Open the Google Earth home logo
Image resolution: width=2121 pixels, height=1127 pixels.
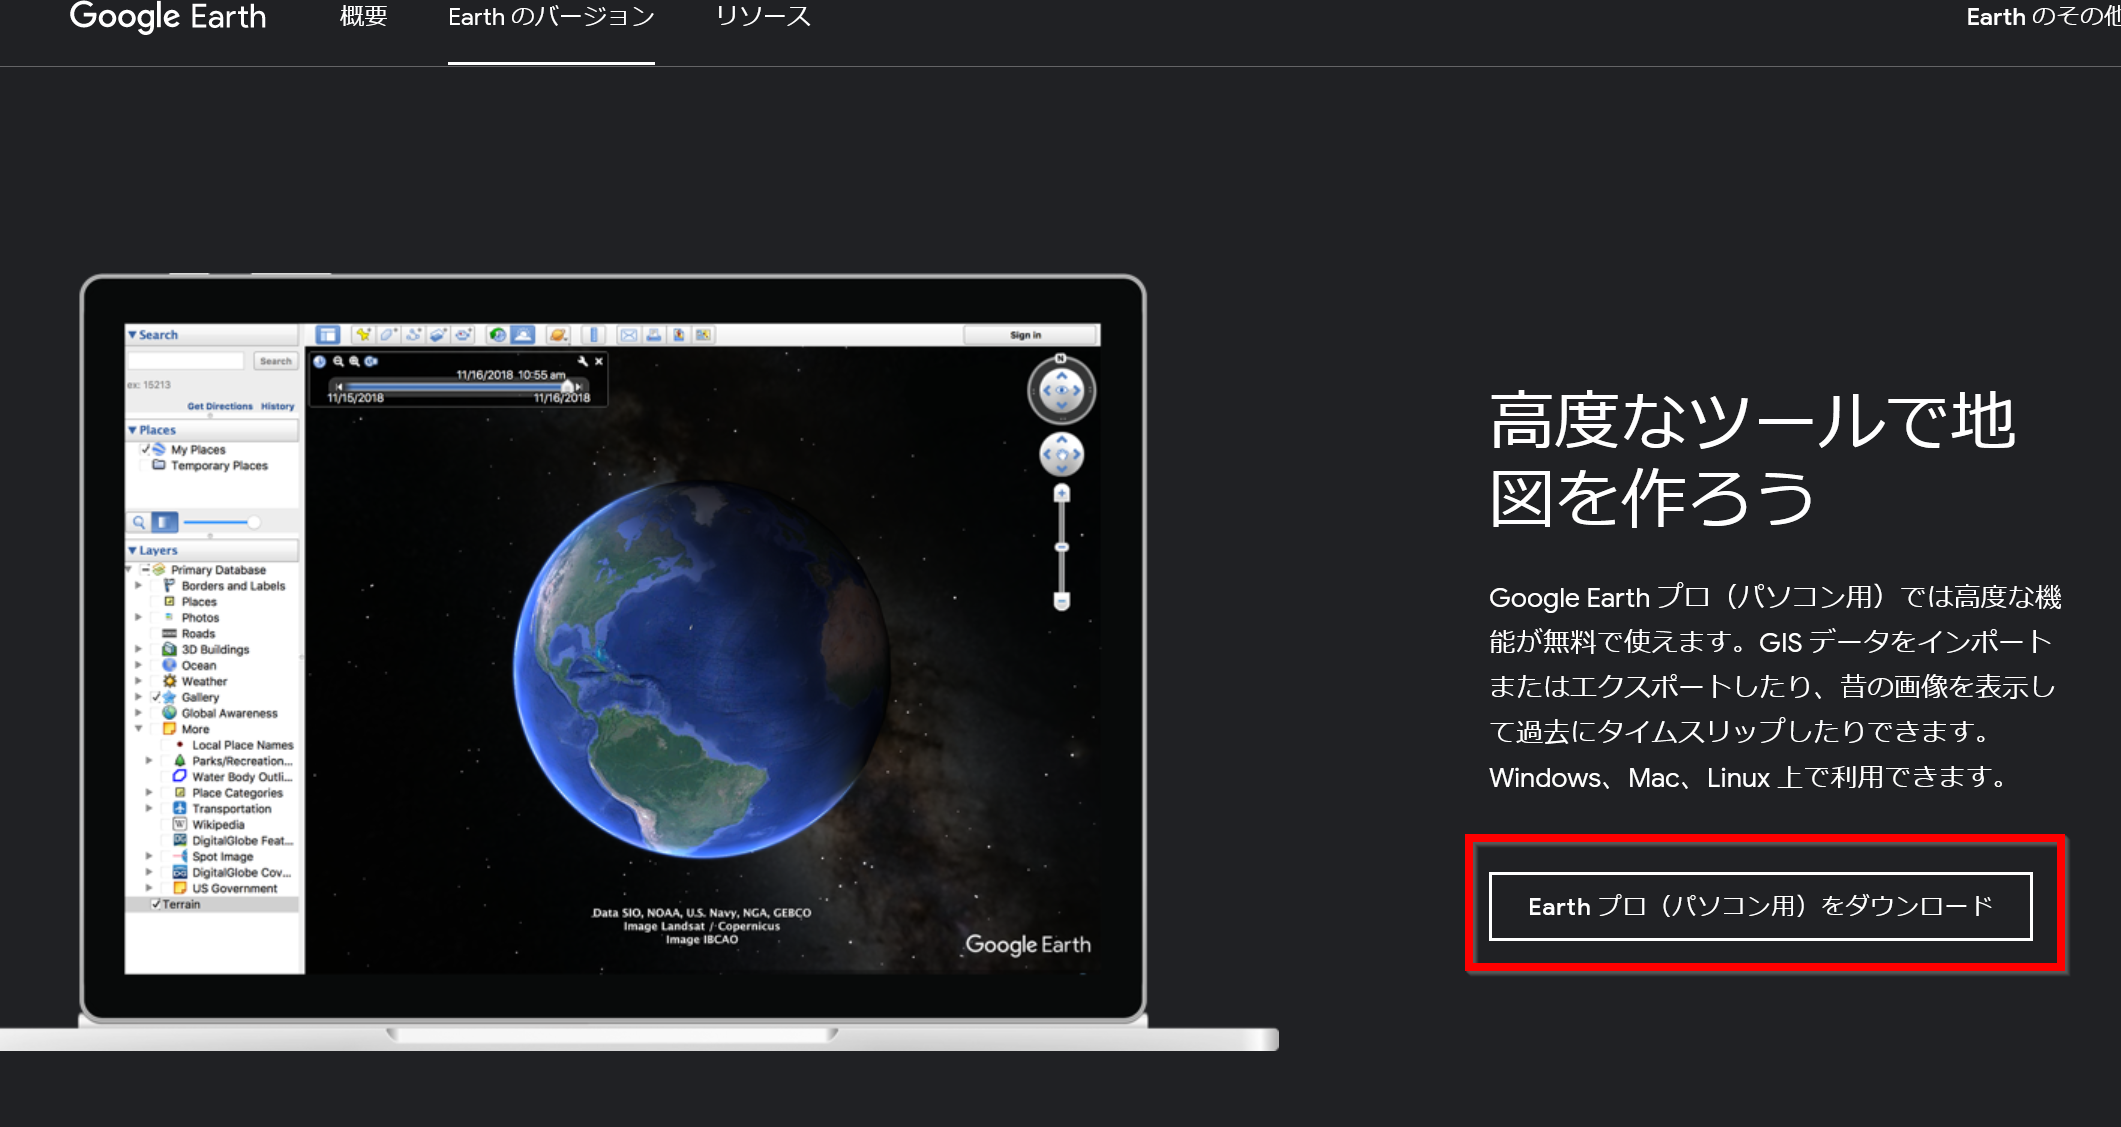point(168,17)
